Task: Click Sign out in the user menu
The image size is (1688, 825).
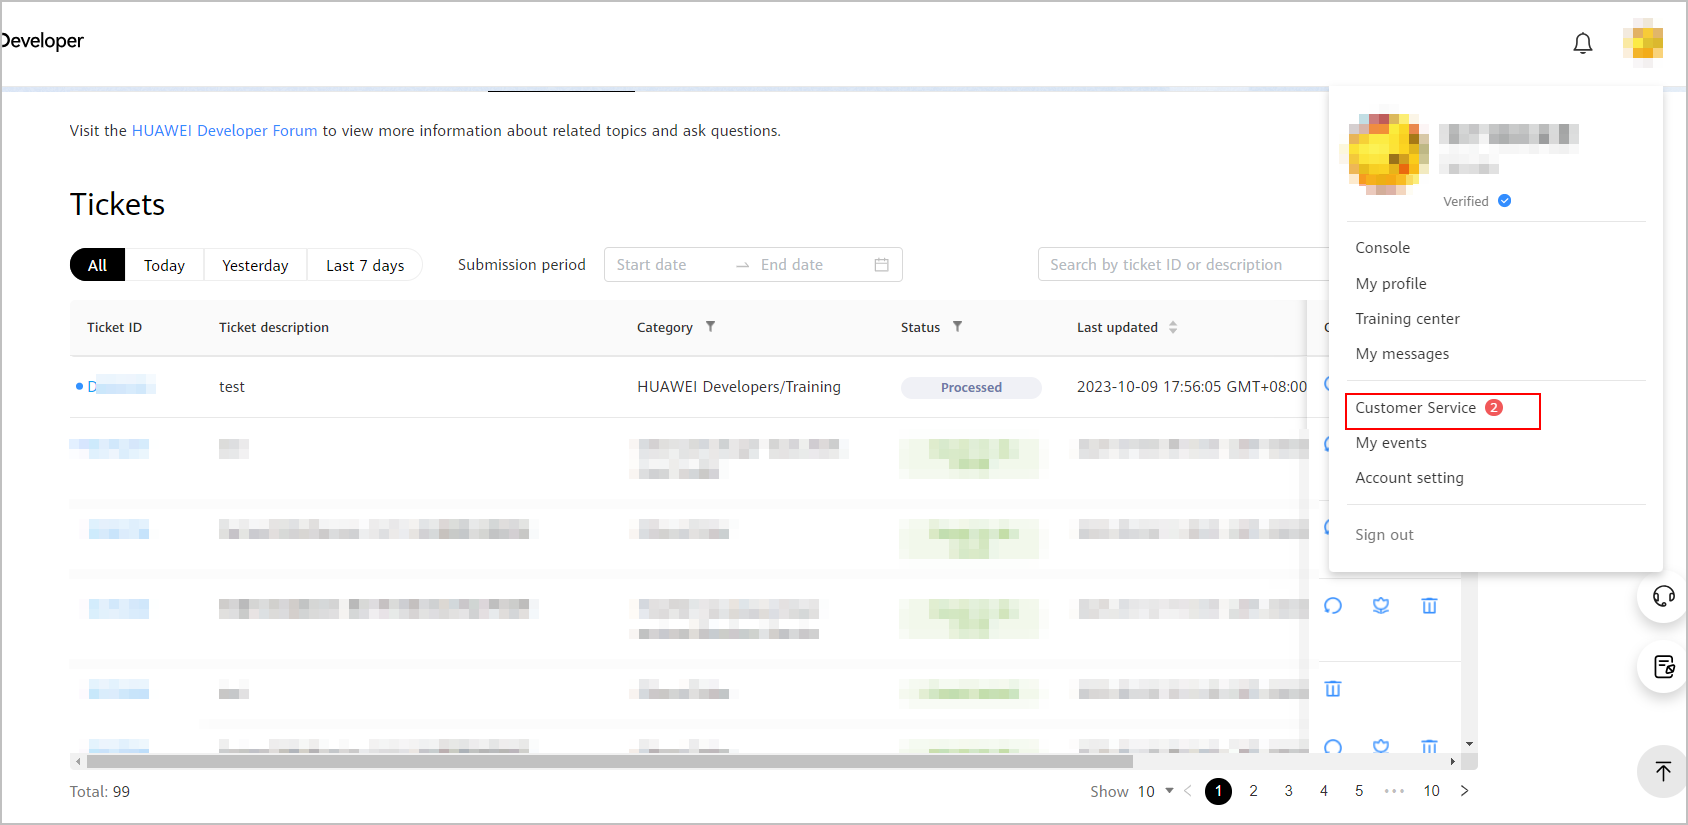Action: 1384,535
